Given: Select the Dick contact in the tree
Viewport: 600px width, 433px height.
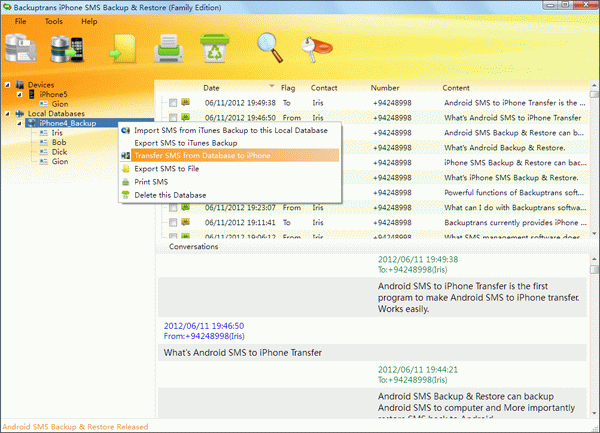Looking at the screenshot, I should pyautogui.click(x=59, y=152).
